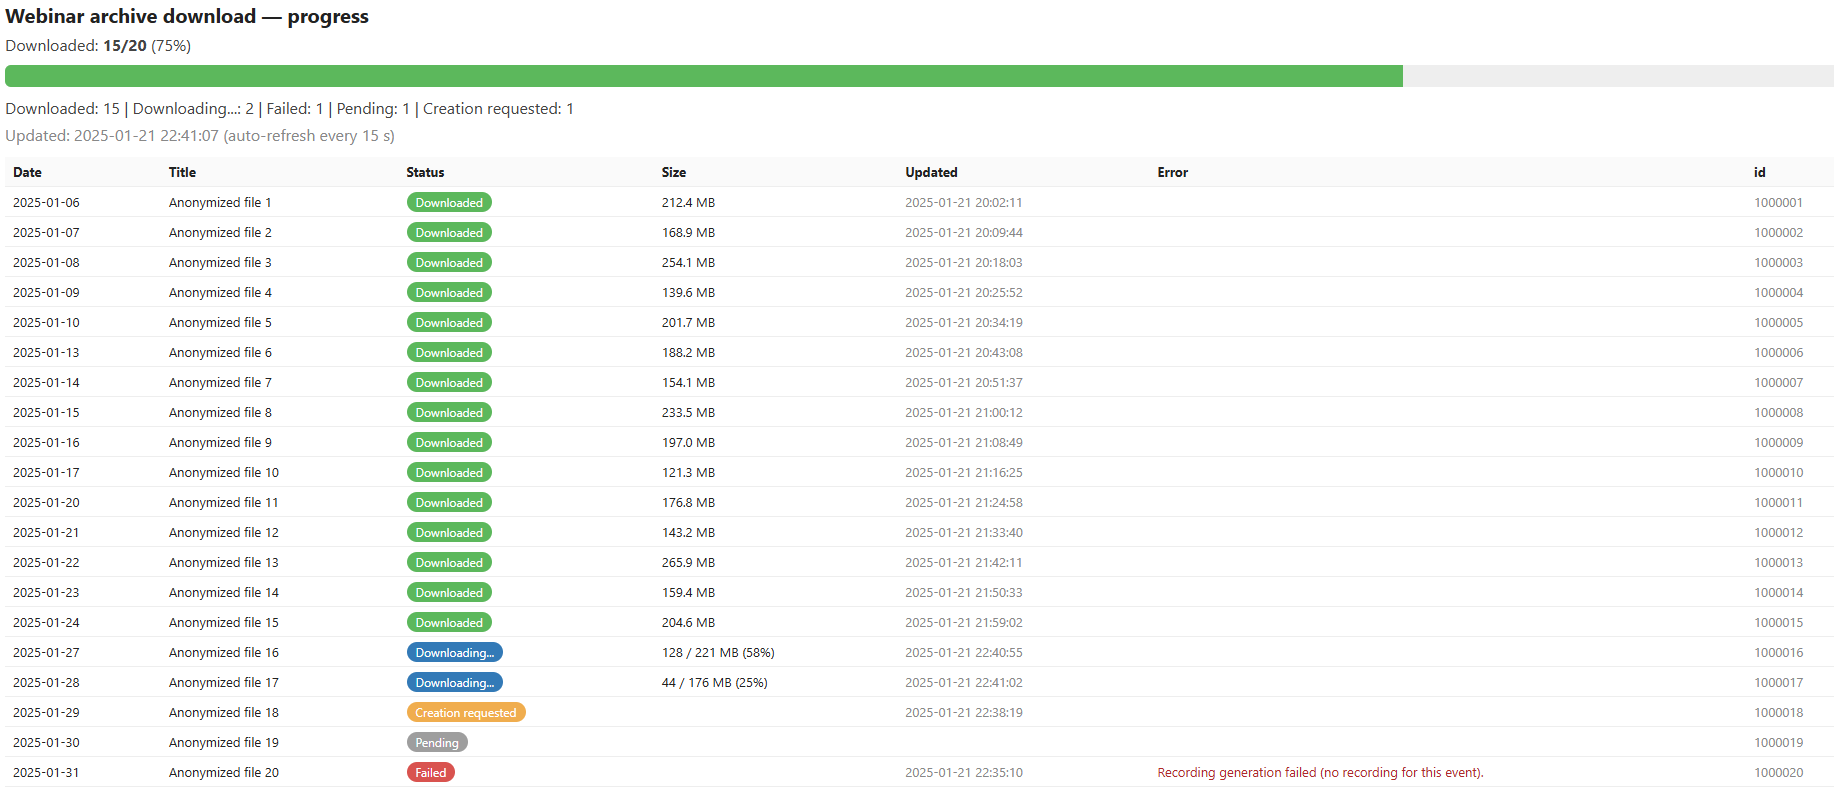Click the size value 265.9 MB

(x=688, y=562)
